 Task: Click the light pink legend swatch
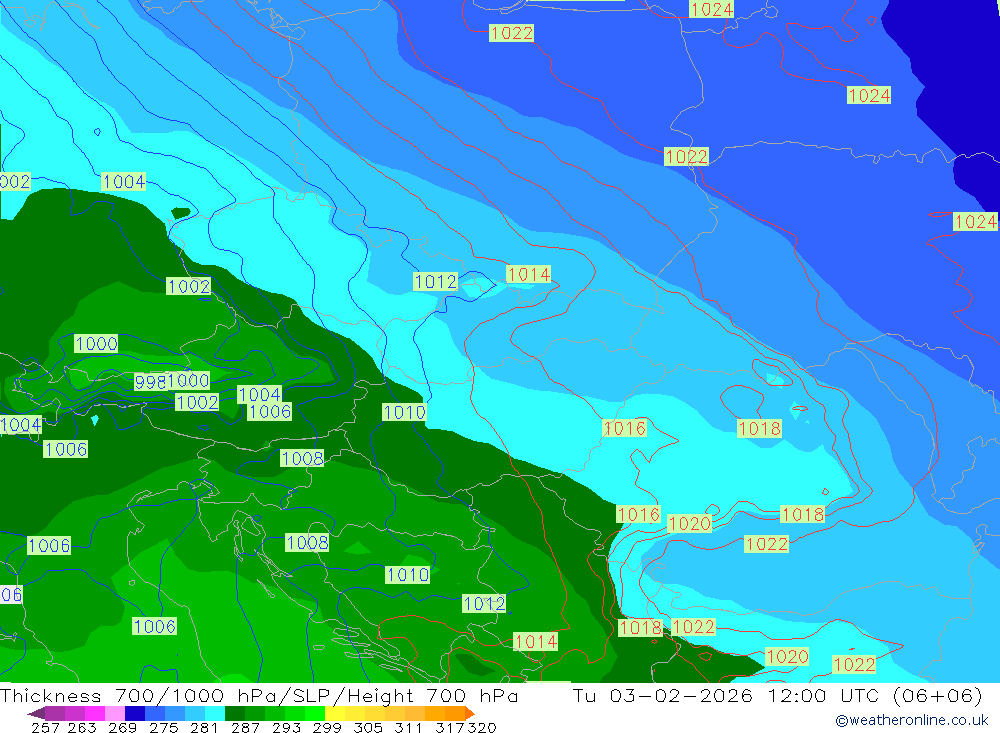pos(115,713)
